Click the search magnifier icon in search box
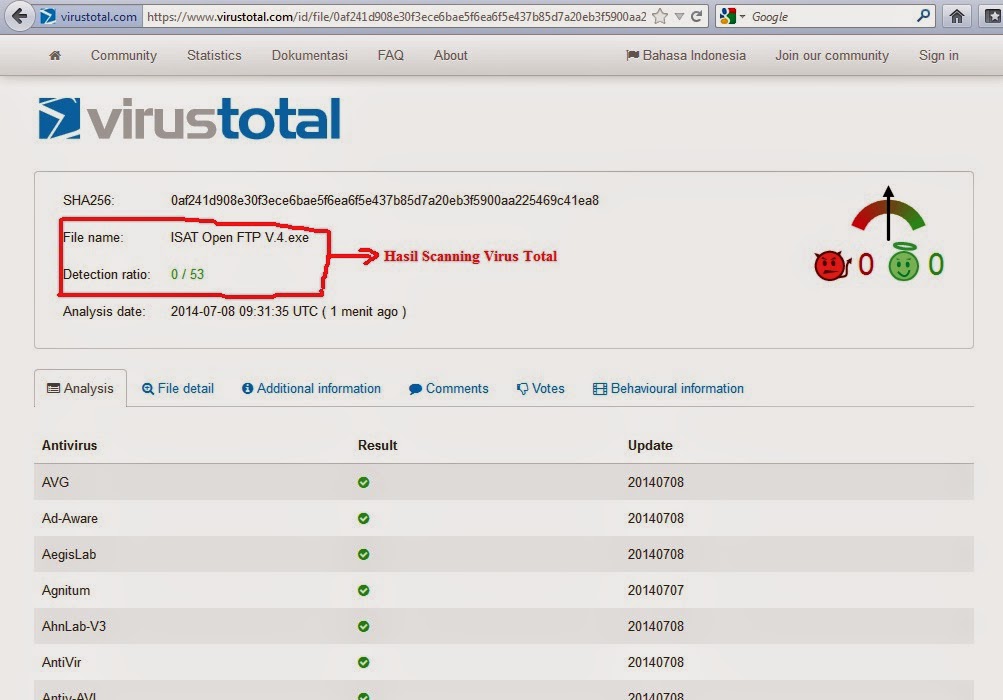This screenshot has height=700, width=1003. pyautogui.click(x=923, y=16)
